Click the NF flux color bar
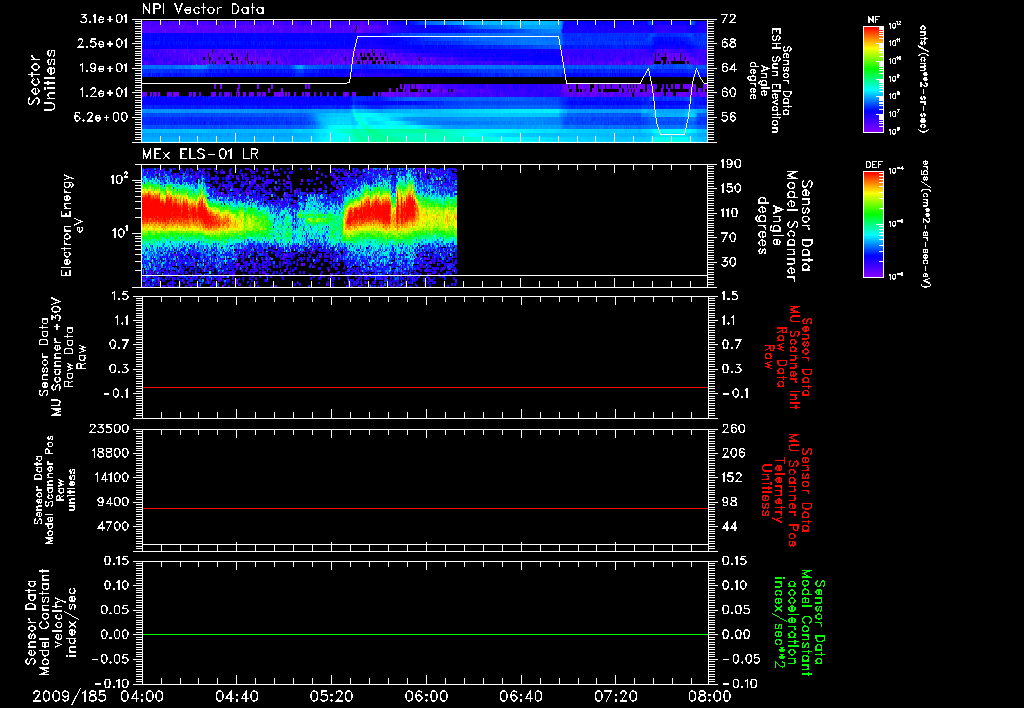The image size is (1024, 708). pyautogui.click(x=874, y=78)
